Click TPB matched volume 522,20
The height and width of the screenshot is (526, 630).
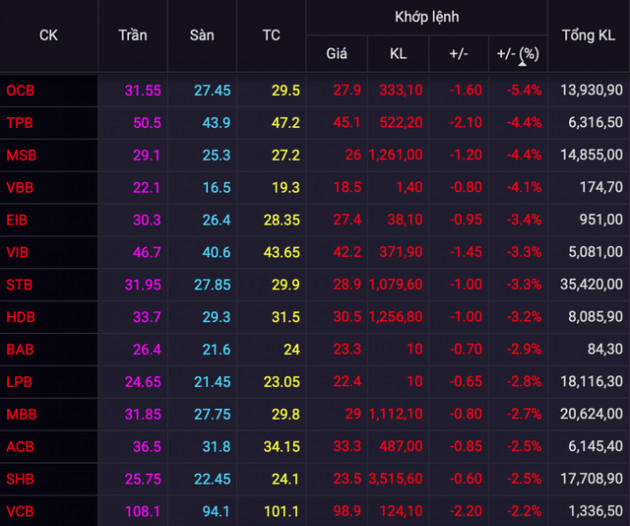[x=401, y=122]
